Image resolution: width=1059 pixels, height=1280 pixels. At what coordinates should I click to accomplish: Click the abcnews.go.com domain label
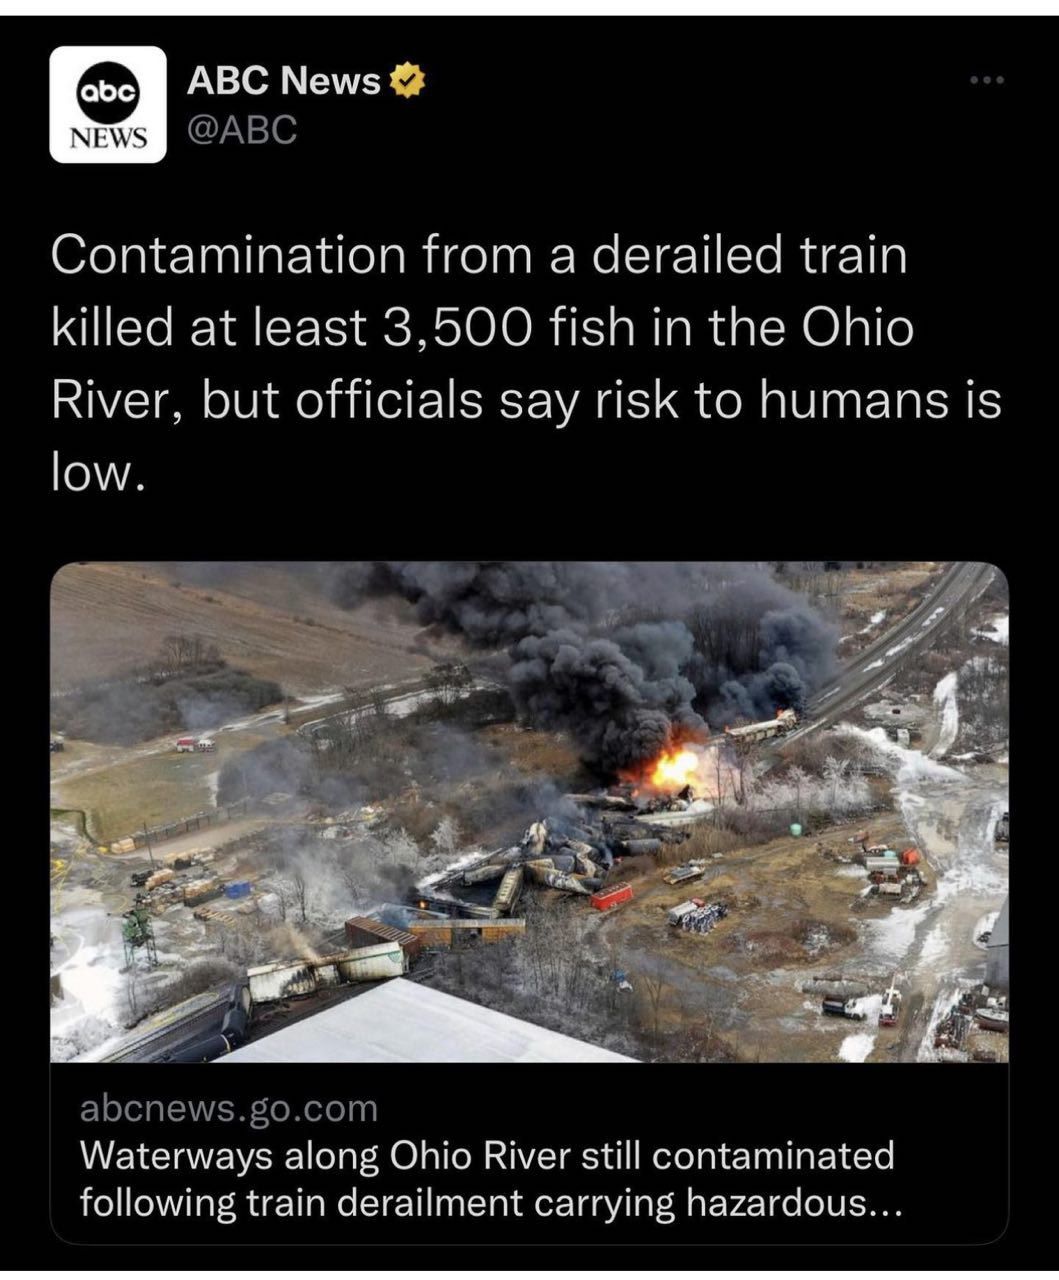[x=228, y=1108]
